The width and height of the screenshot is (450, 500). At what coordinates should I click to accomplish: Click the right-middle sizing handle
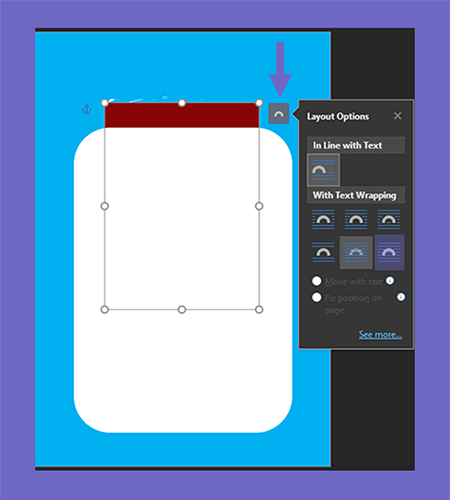[x=259, y=206]
